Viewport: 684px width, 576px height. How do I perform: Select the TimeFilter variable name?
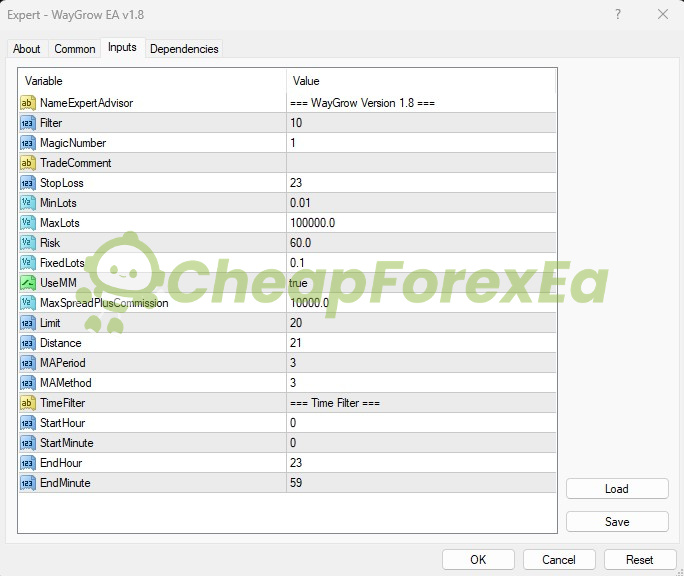point(62,403)
